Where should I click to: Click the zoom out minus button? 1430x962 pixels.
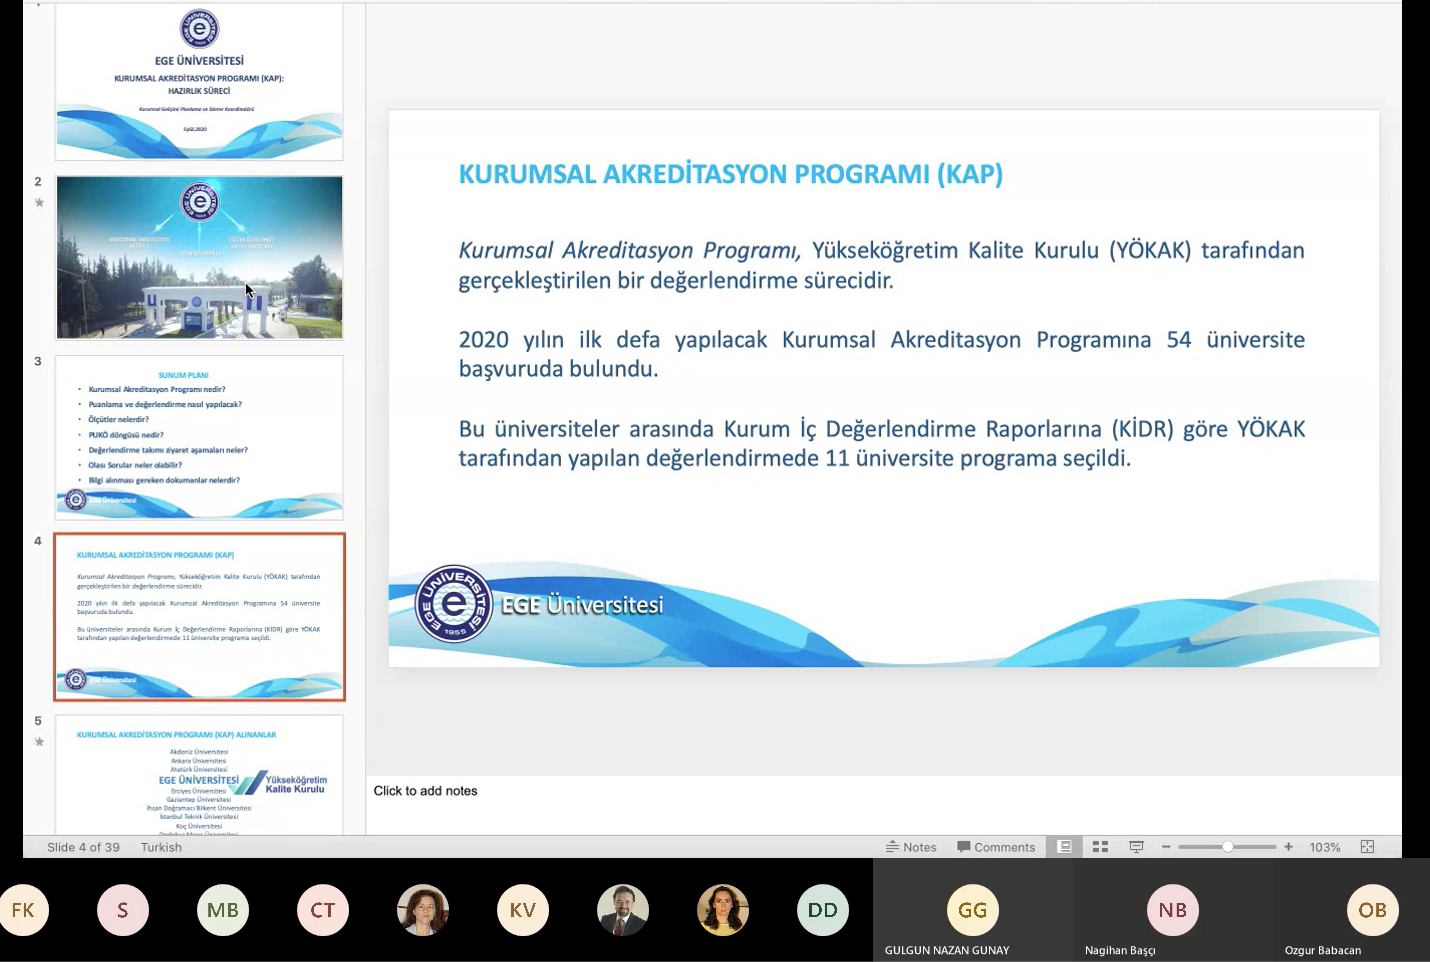coord(1166,847)
